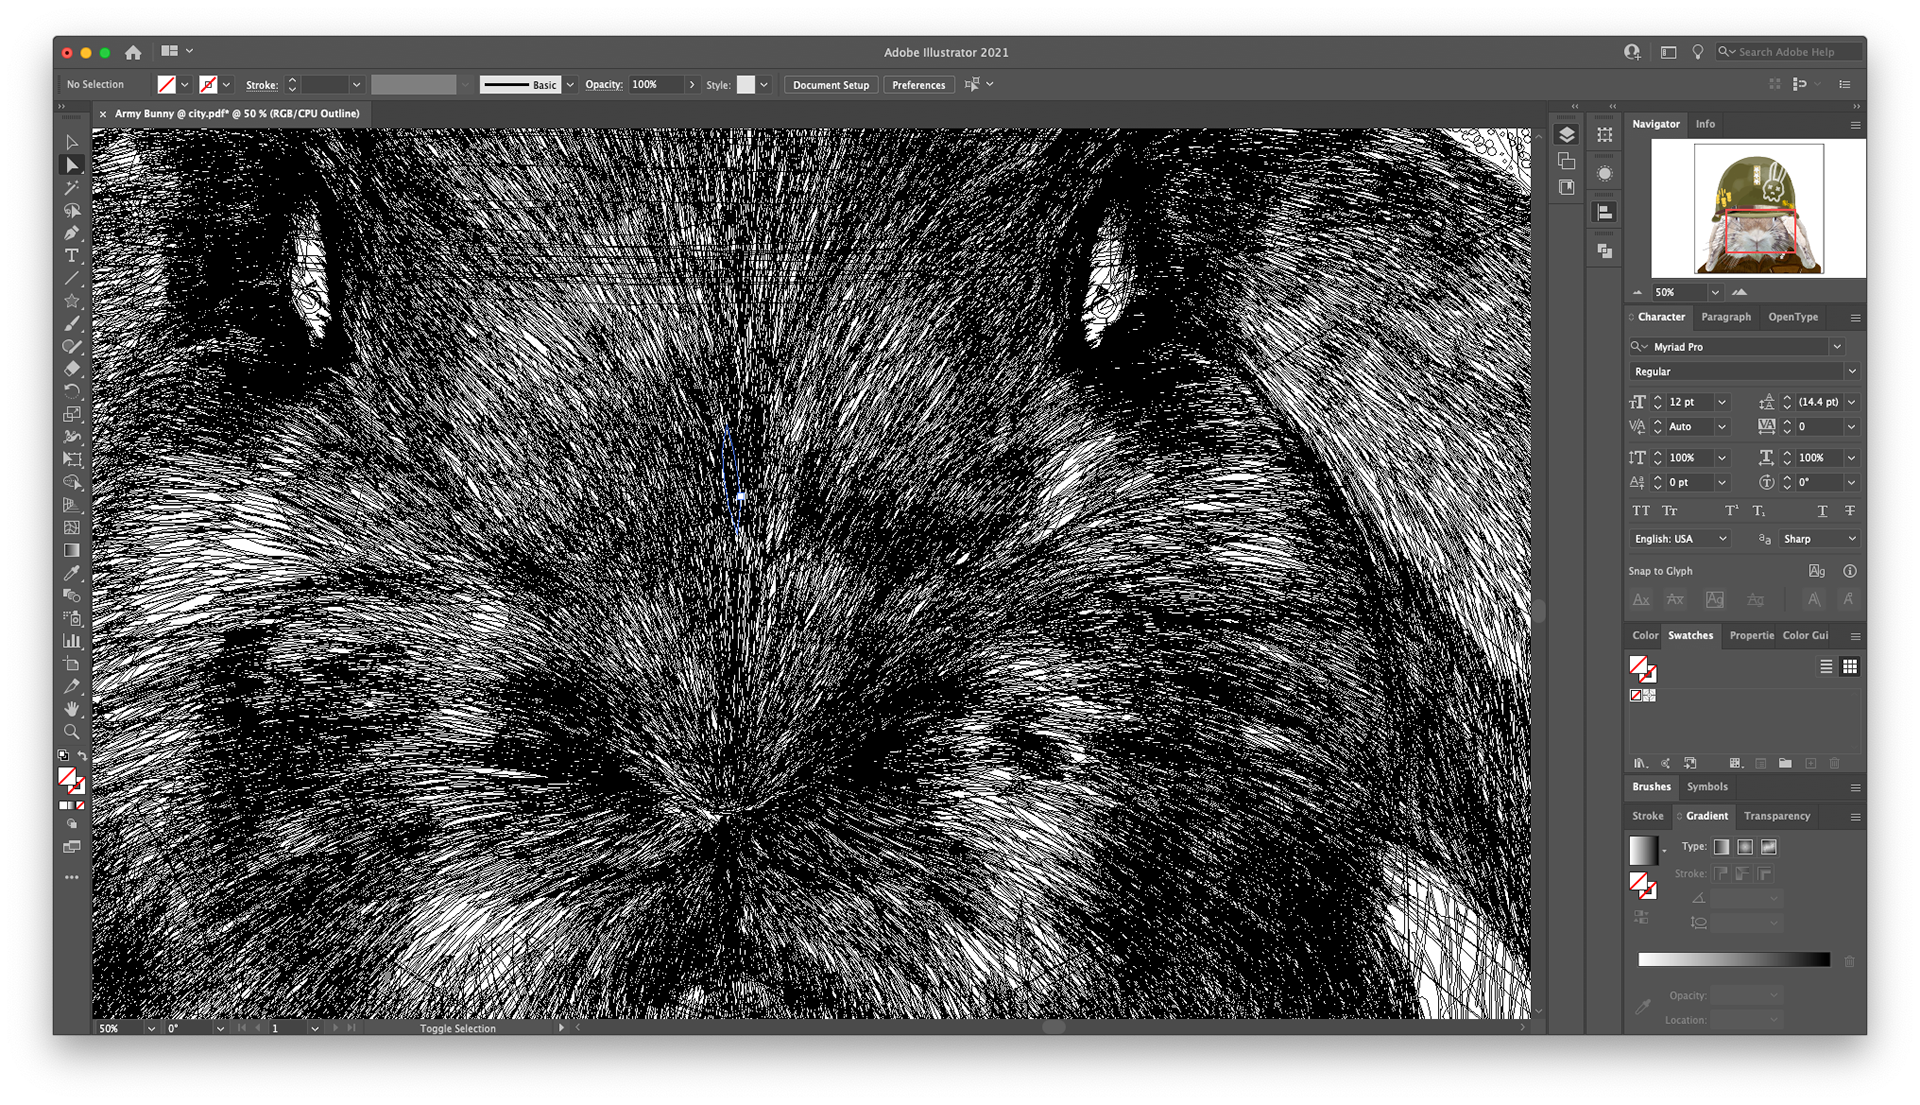
Task: Select the Type tool
Action: pyautogui.click(x=72, y=256)
